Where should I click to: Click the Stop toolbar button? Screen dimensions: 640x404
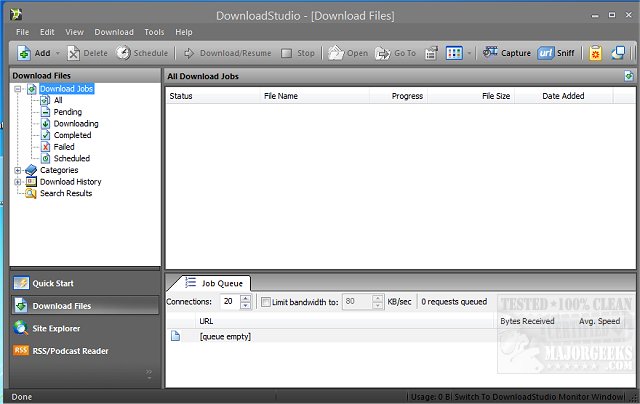pyautogui.click(x=298, y=53)
